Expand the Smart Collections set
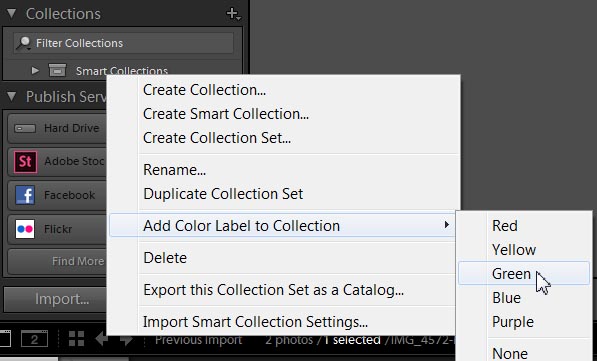This screenshot has height=361, width=597. pos(35,70)
